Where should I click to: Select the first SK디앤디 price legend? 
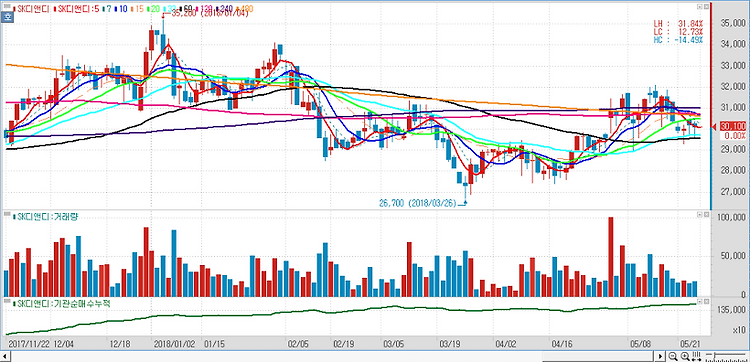32,9
